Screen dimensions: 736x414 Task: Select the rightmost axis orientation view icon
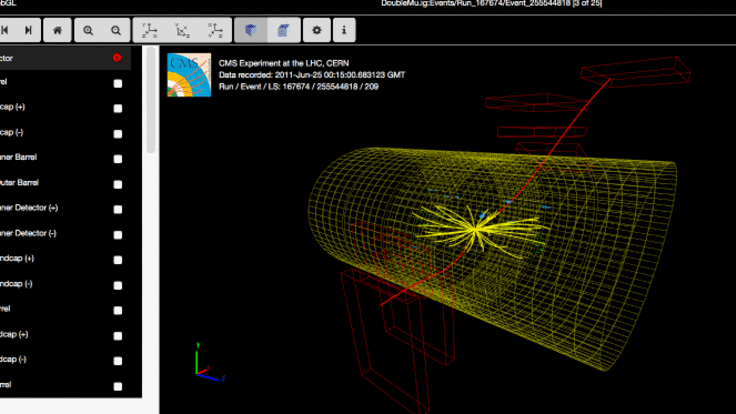click(213, 30)
